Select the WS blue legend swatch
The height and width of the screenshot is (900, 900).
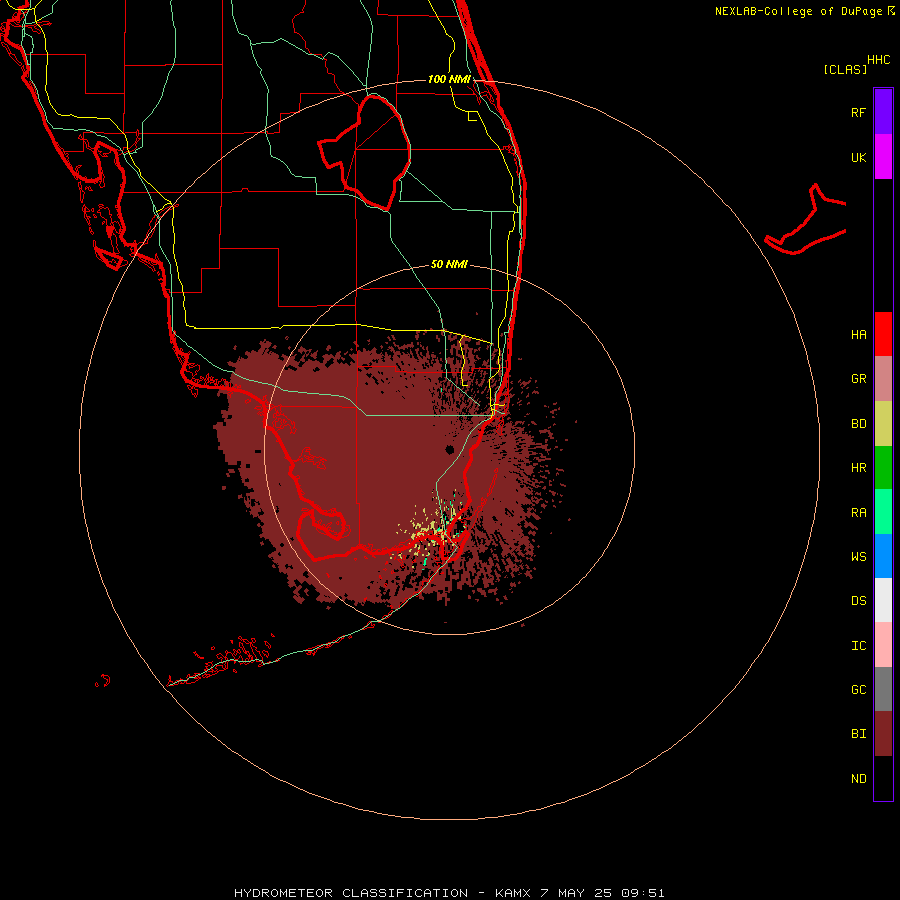pyautogui.click(x=883, y=556)
